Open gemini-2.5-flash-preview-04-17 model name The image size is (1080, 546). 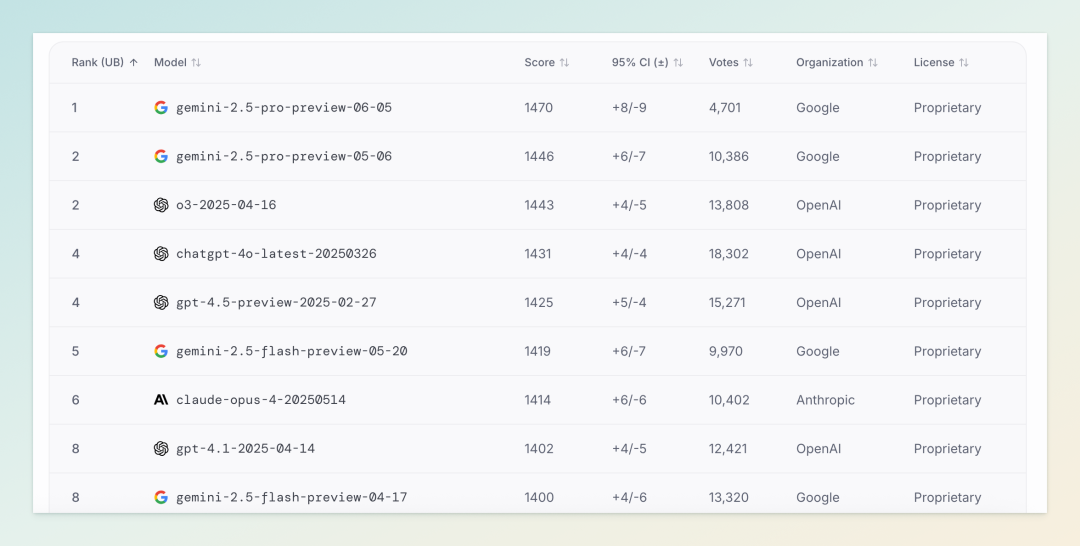tap(291, 497)
